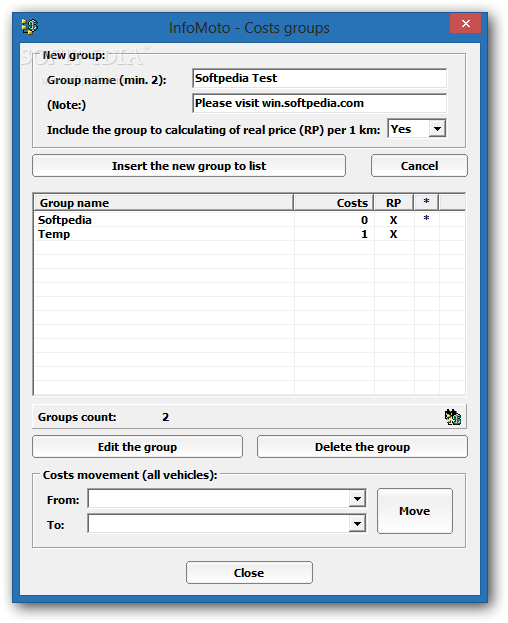
Task: Click Edit the group button
Action: click(x=137, y=447)
